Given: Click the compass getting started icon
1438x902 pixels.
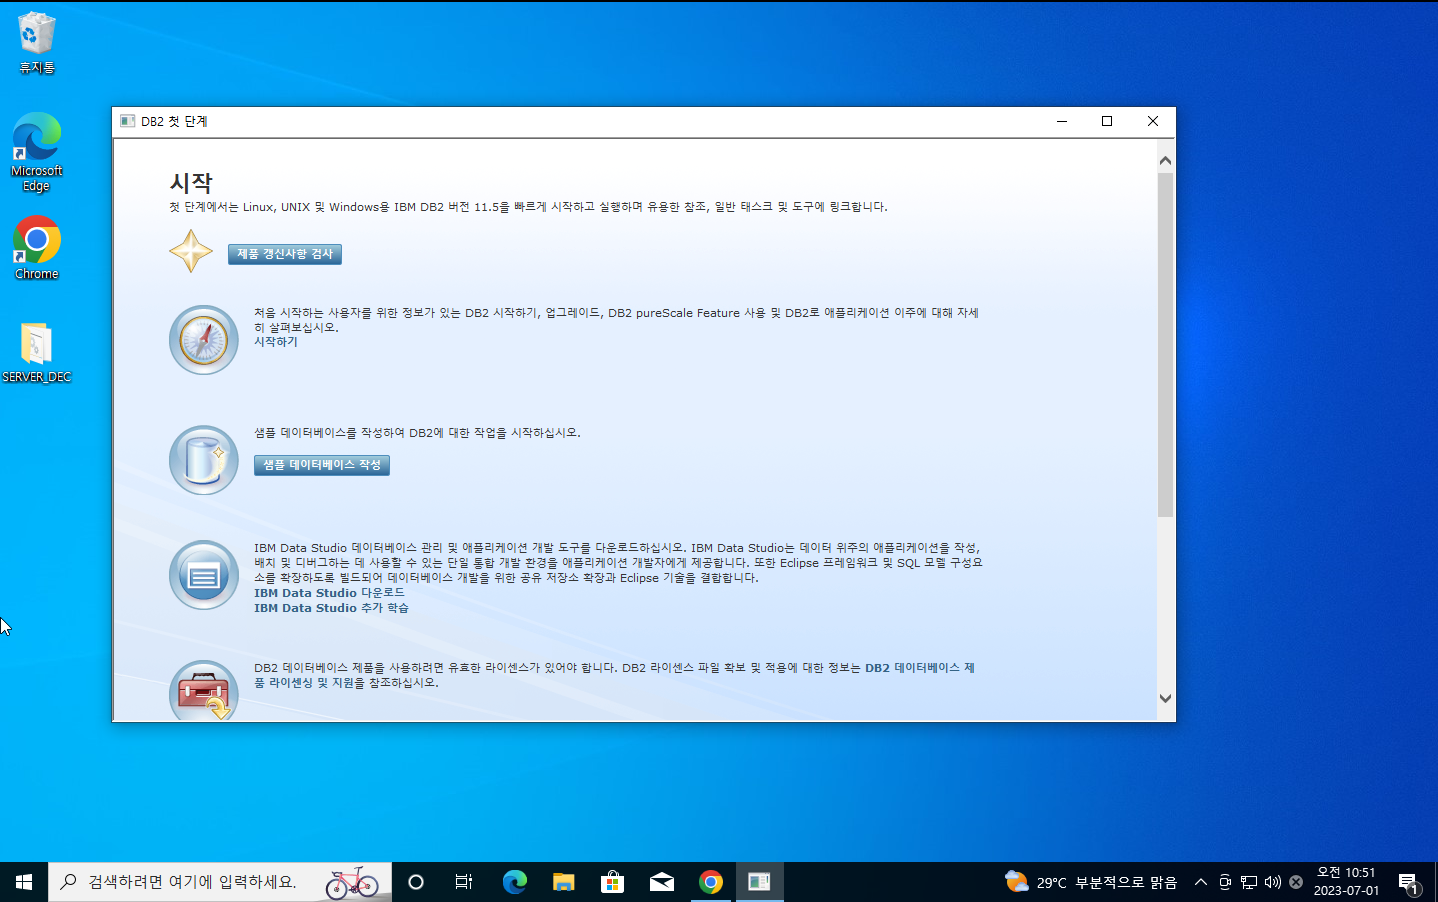Looking at the screenshot, I should (204, 340).
